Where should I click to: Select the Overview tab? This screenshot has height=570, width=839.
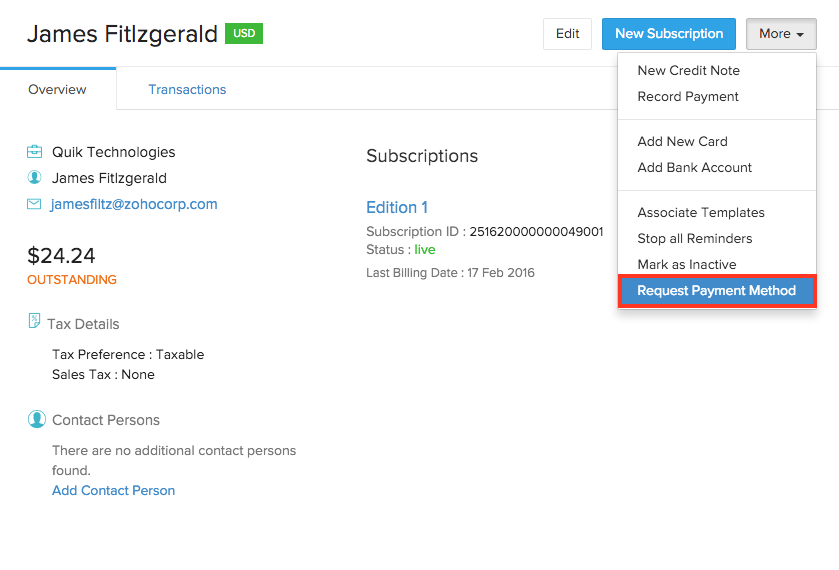pos(57,89)
